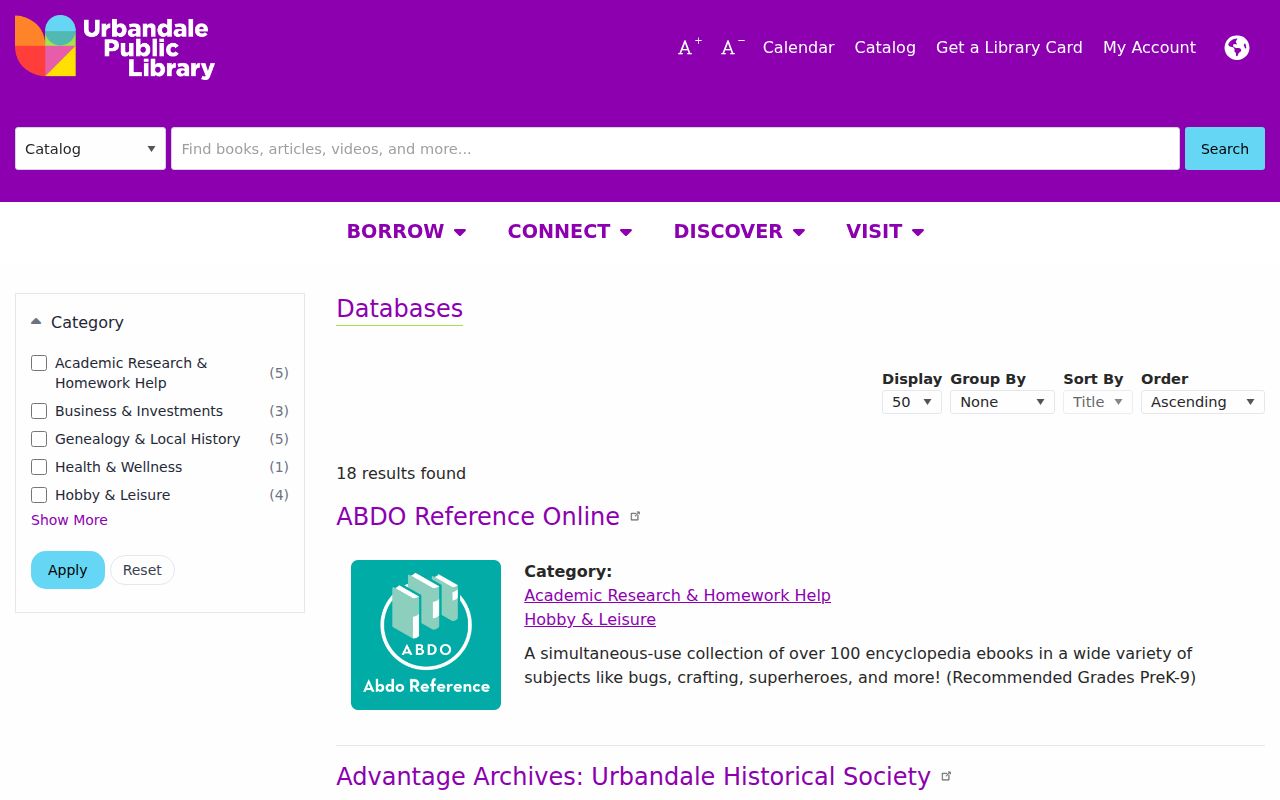Enable the Health & Wellness filter
The height and width of the screenshot is (800, 1280).
click(x=39, y=467)
